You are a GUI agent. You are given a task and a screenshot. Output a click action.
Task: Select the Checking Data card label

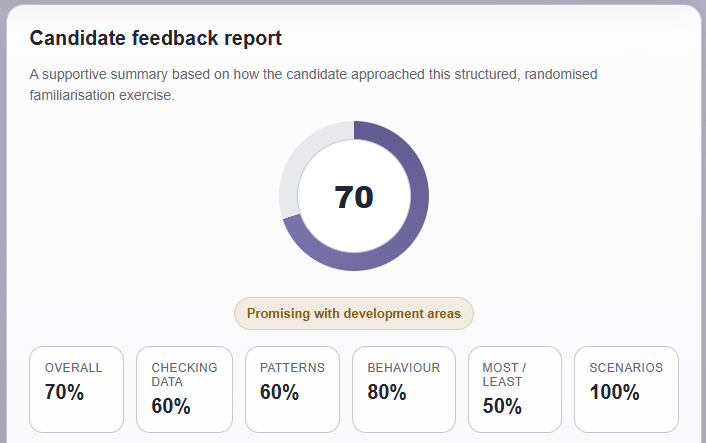184,374
